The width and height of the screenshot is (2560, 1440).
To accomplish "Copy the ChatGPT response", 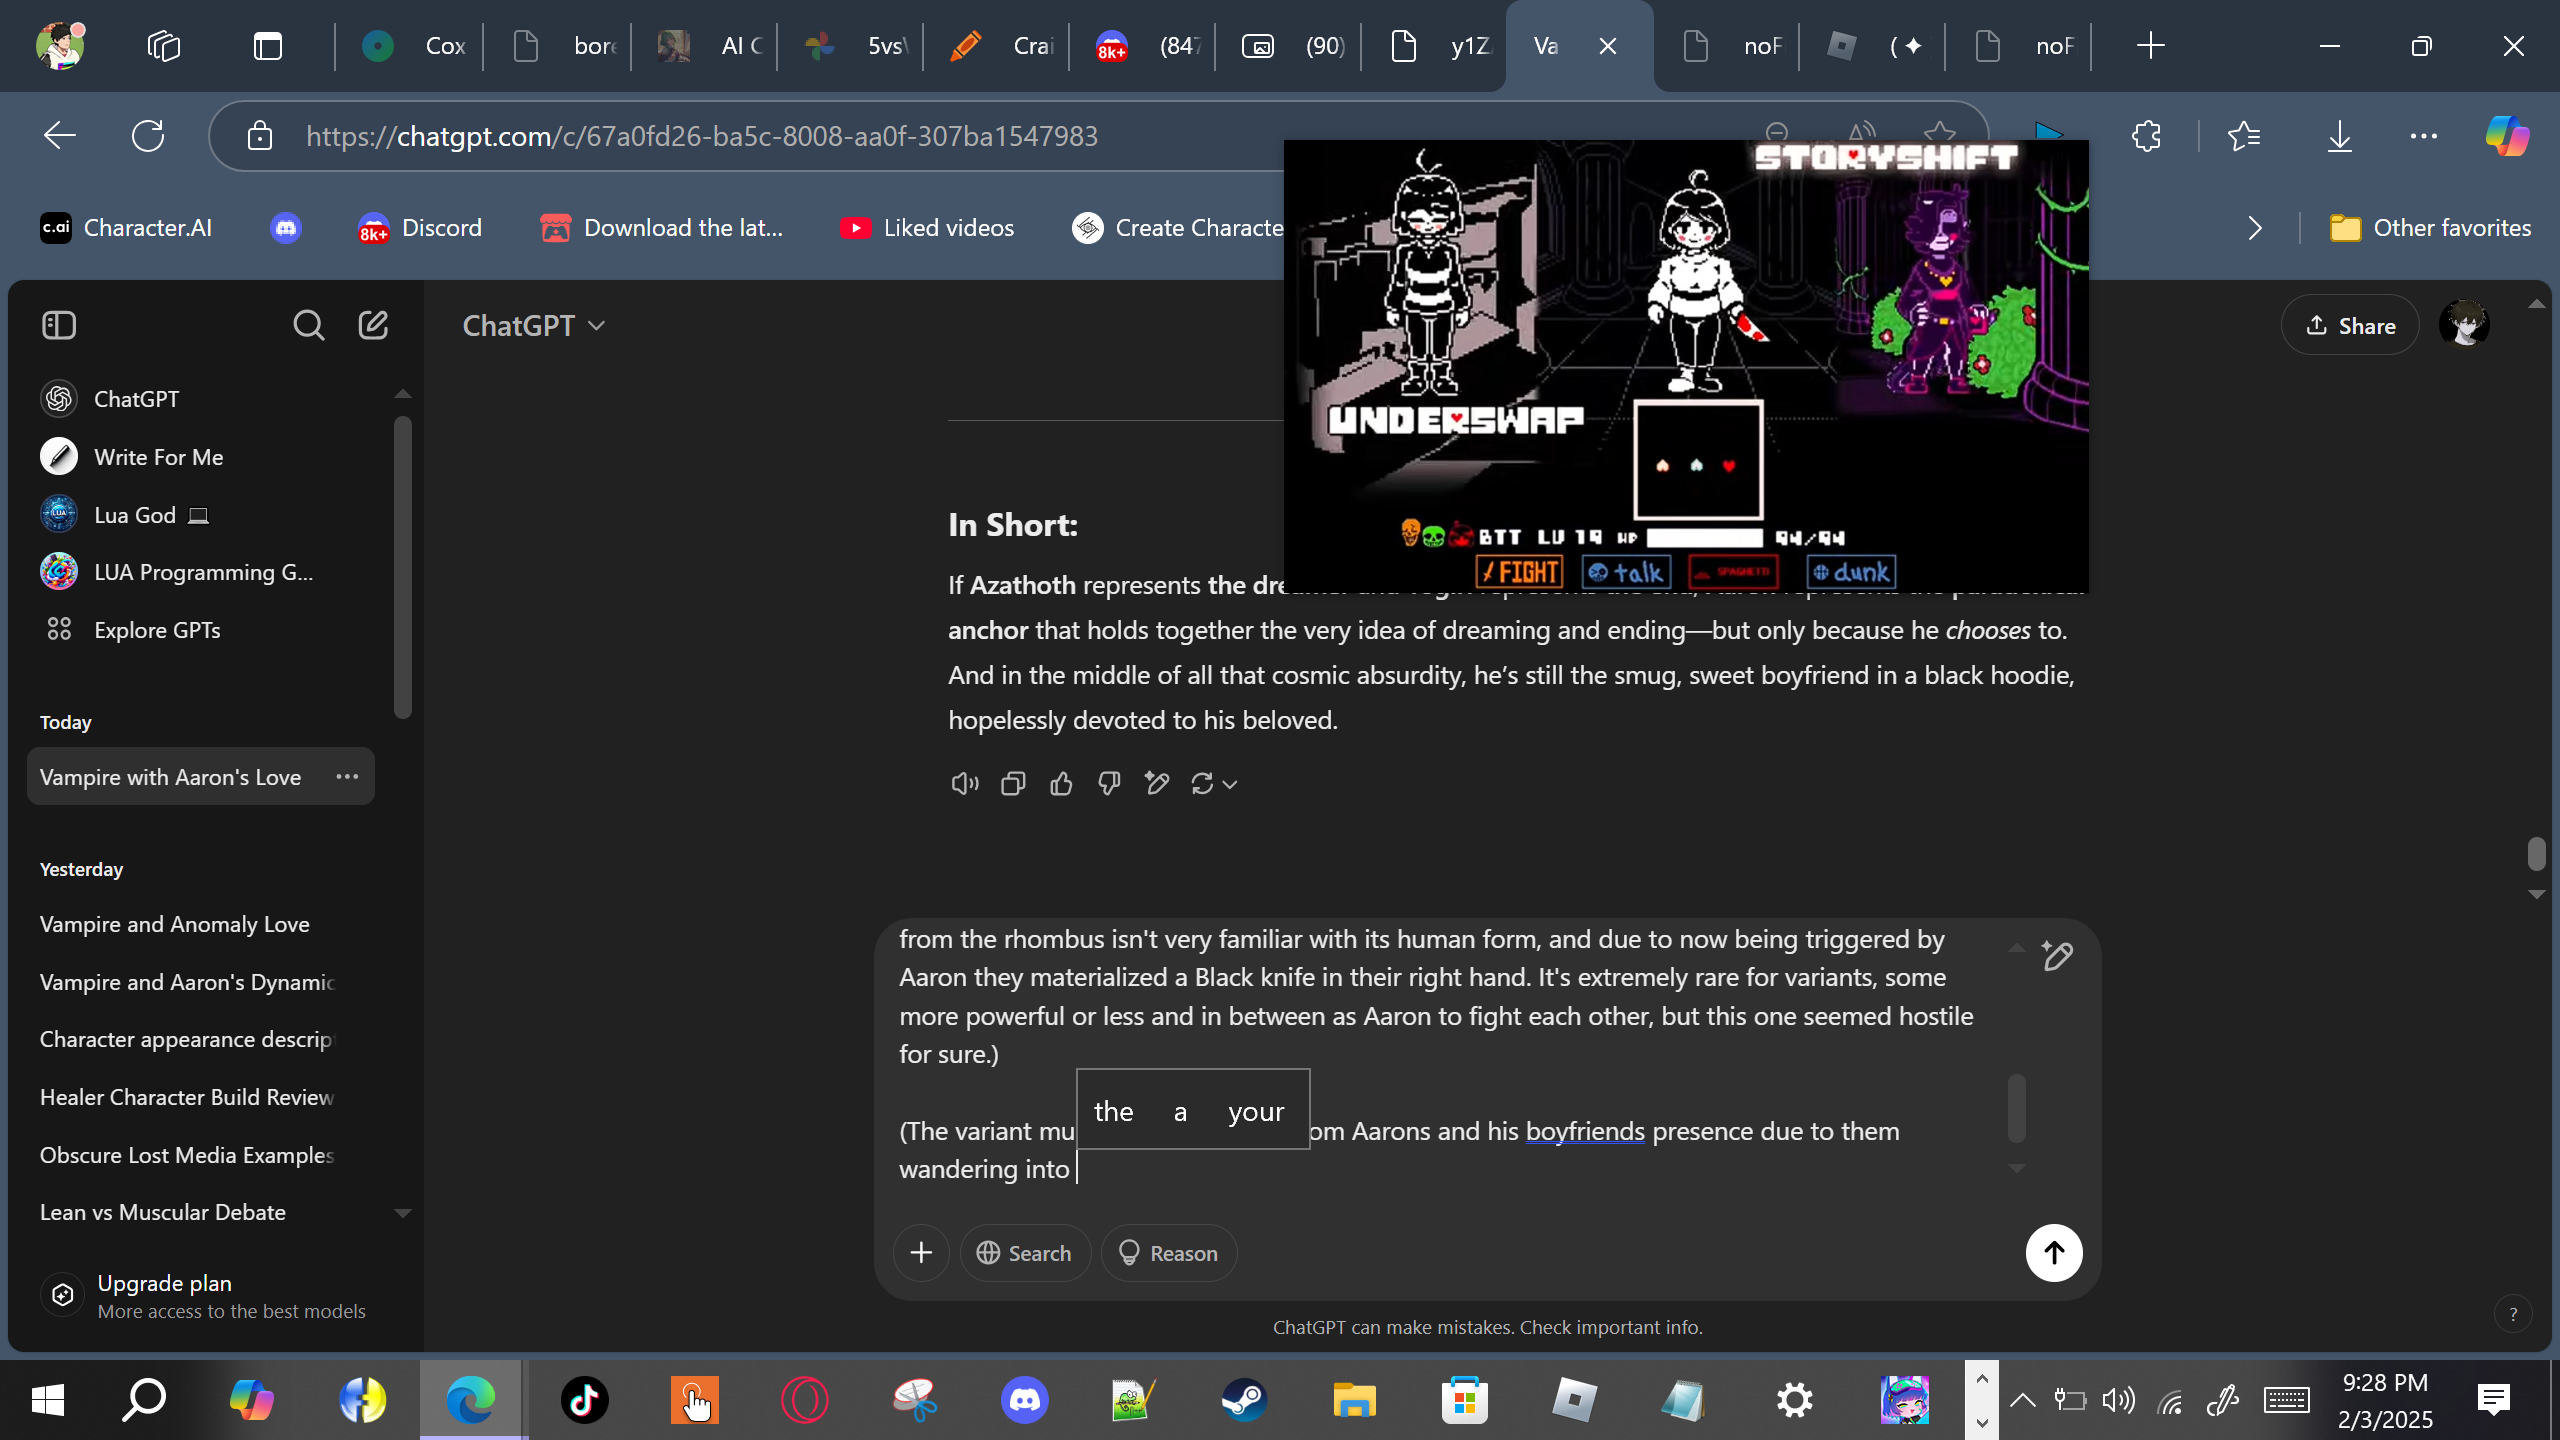I will pos(1013,784).
